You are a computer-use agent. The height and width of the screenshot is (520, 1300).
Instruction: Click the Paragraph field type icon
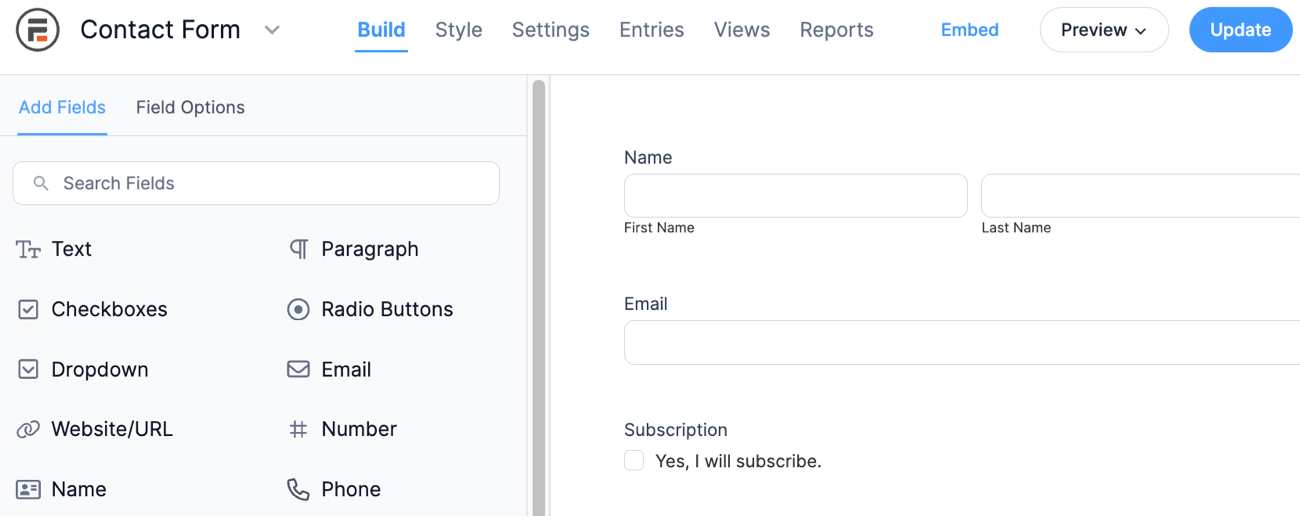(x=298, y=250)
